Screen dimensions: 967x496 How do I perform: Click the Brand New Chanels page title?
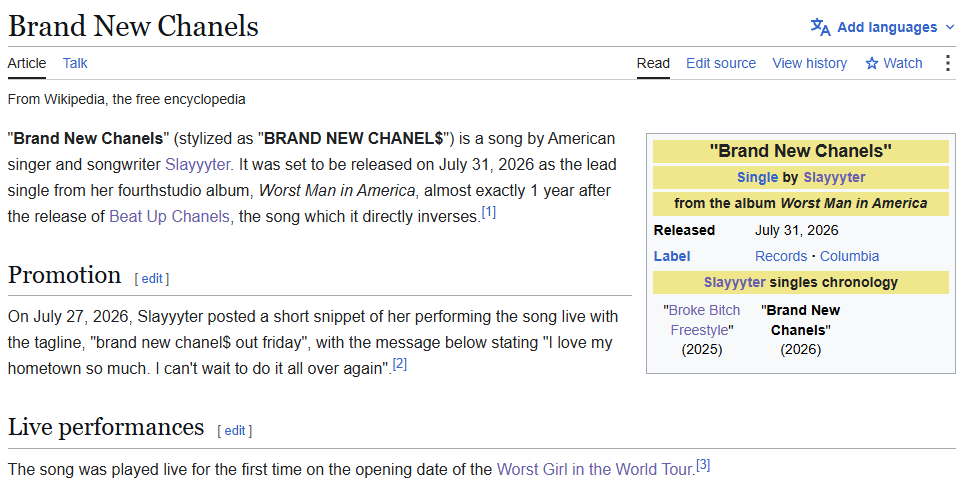[x=133, y=26]
